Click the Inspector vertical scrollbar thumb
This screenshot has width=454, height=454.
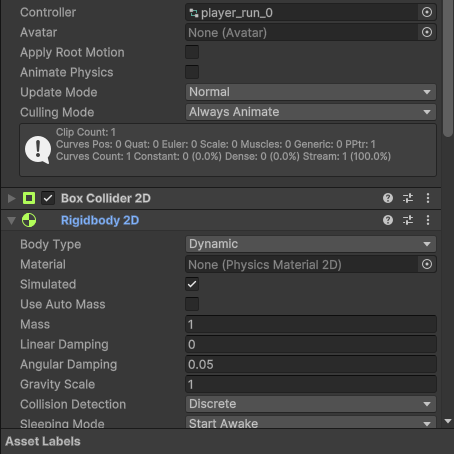click(448, 68)
